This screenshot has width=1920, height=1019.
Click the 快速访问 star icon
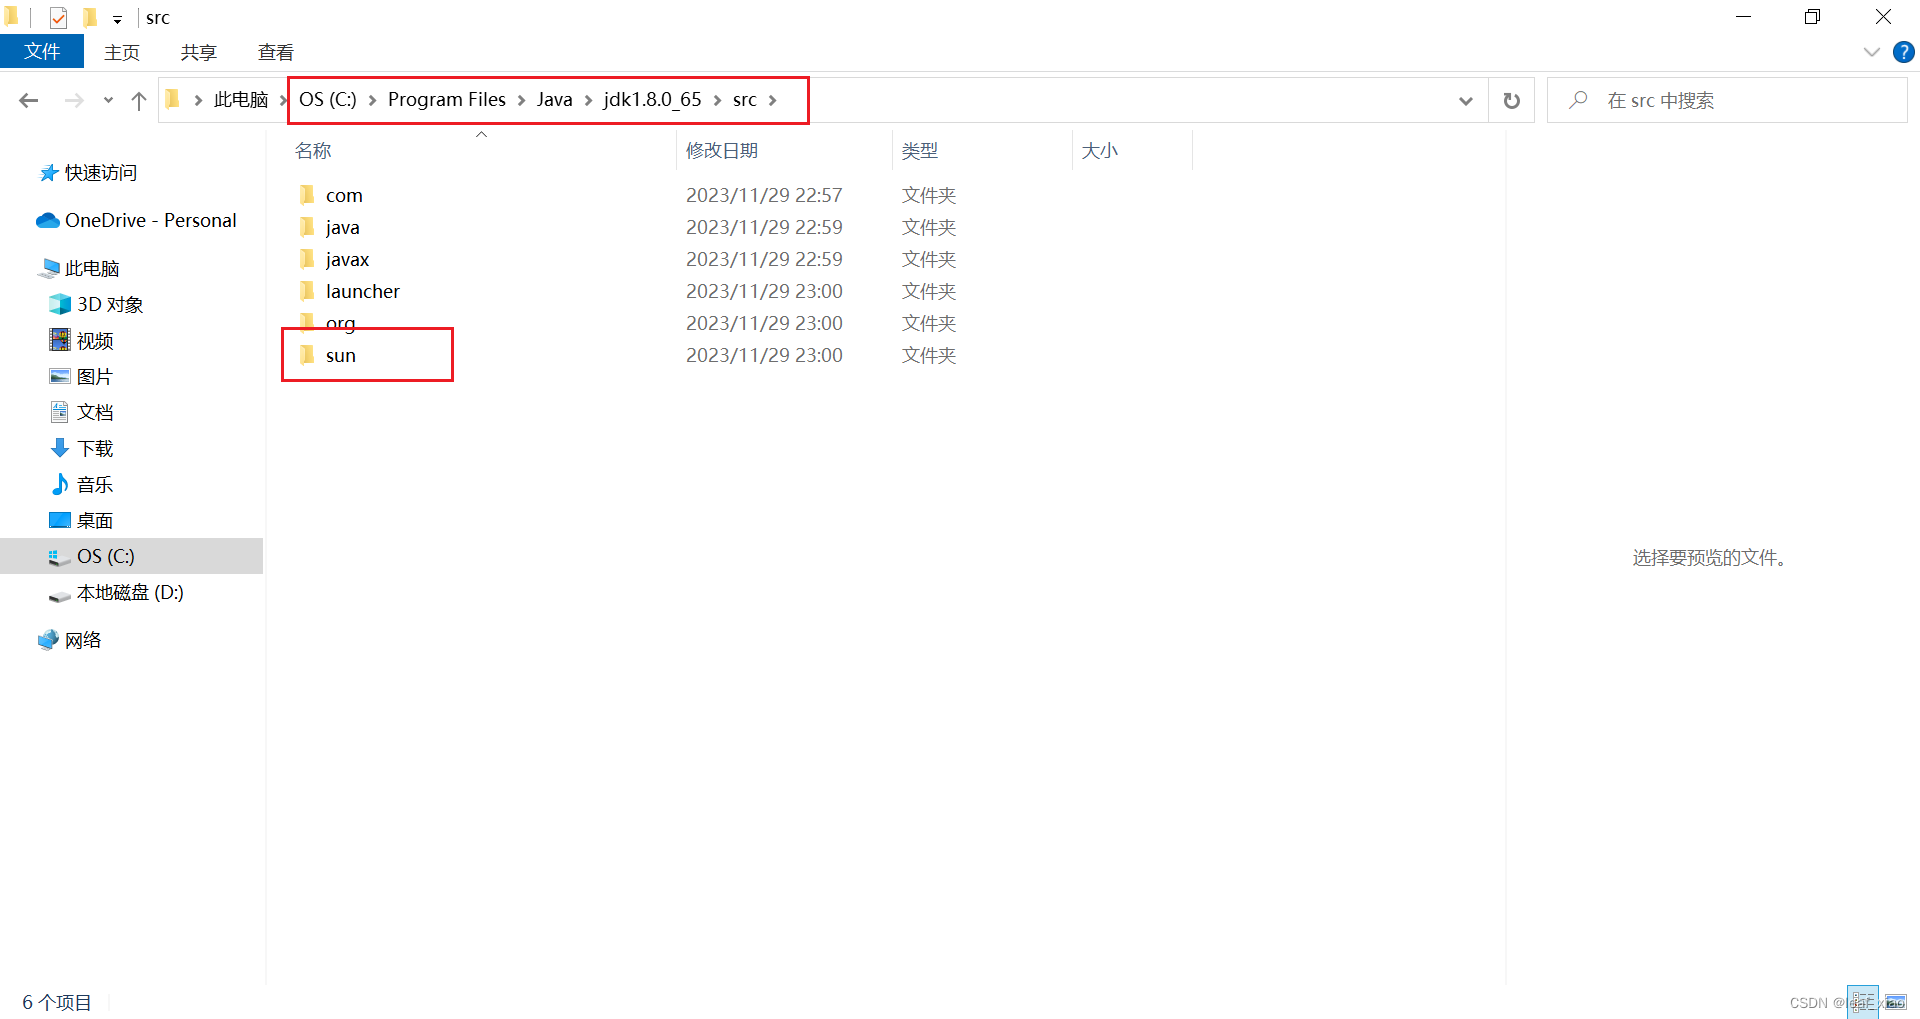[49, 173]
